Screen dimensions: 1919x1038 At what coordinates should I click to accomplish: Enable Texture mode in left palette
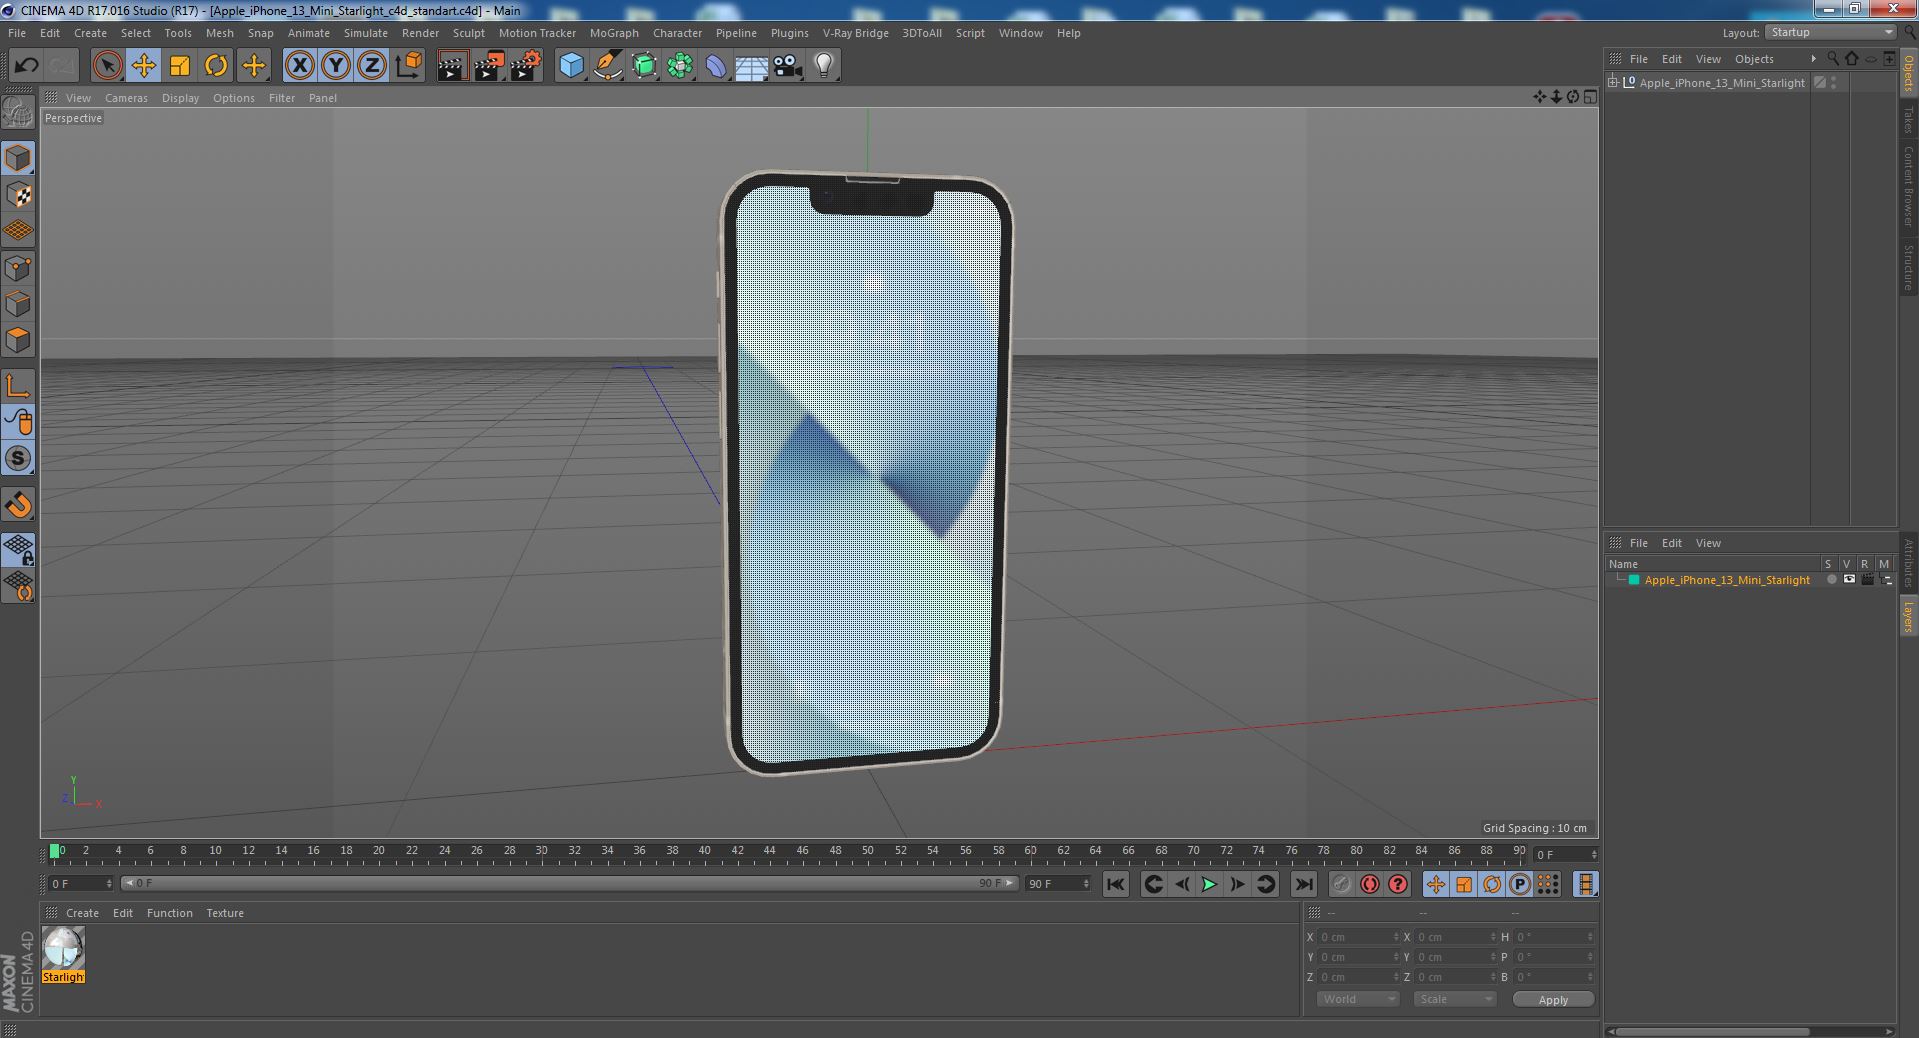18,195
